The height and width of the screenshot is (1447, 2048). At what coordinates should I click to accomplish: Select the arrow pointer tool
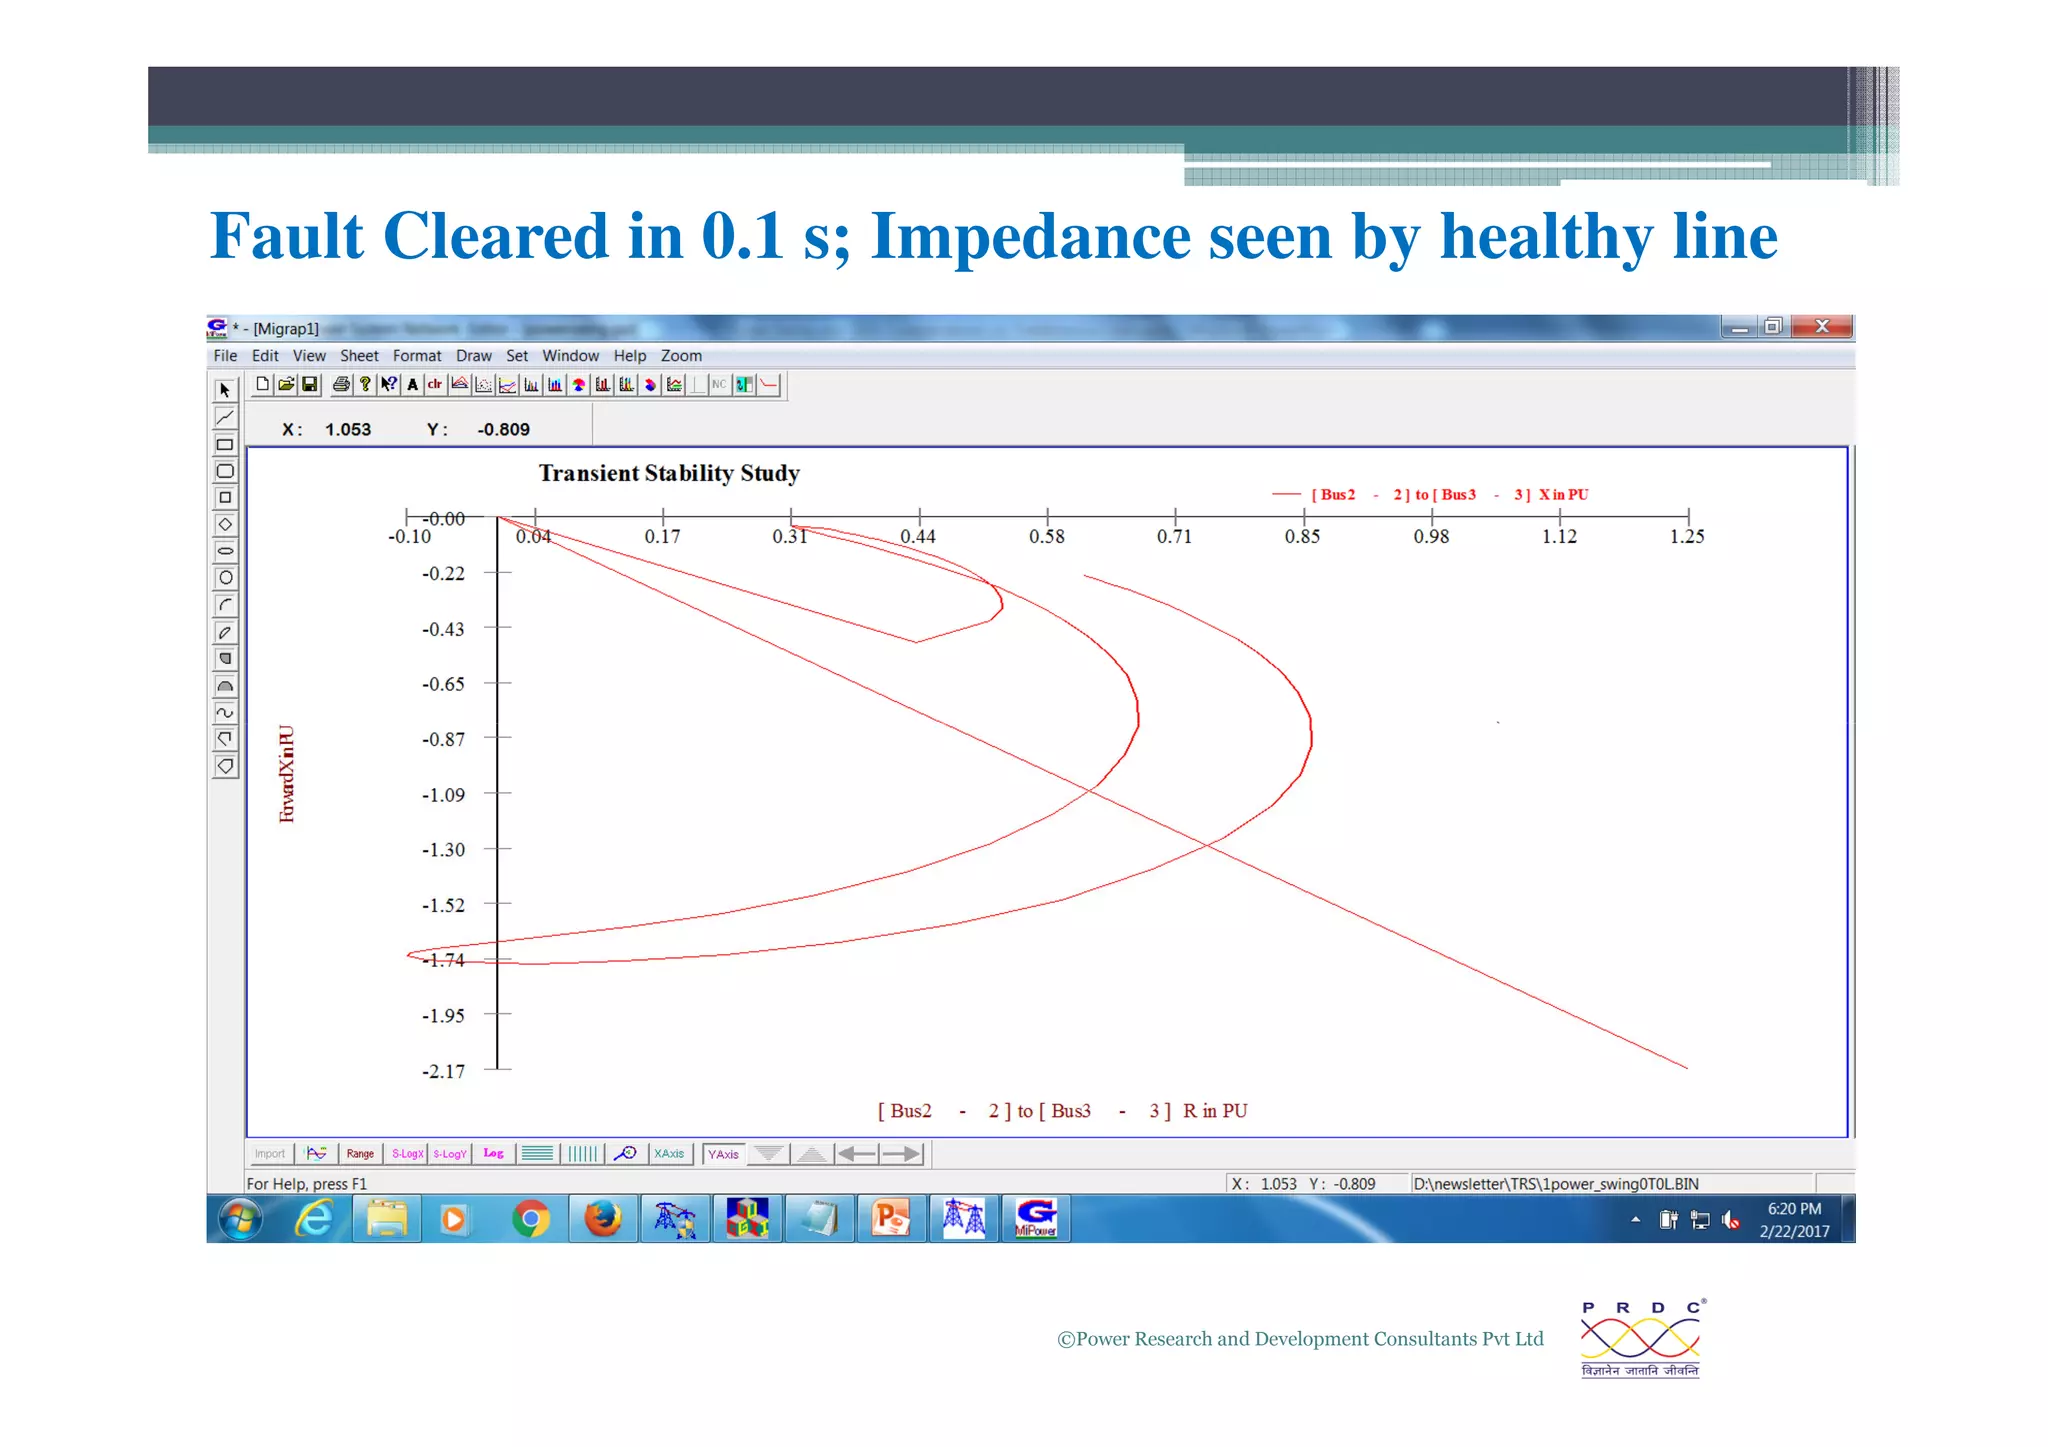[225, 390]
